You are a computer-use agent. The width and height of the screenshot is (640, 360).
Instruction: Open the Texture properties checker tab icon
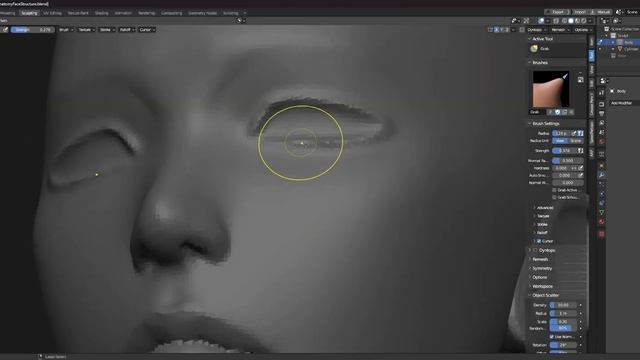tap(602, 233)
